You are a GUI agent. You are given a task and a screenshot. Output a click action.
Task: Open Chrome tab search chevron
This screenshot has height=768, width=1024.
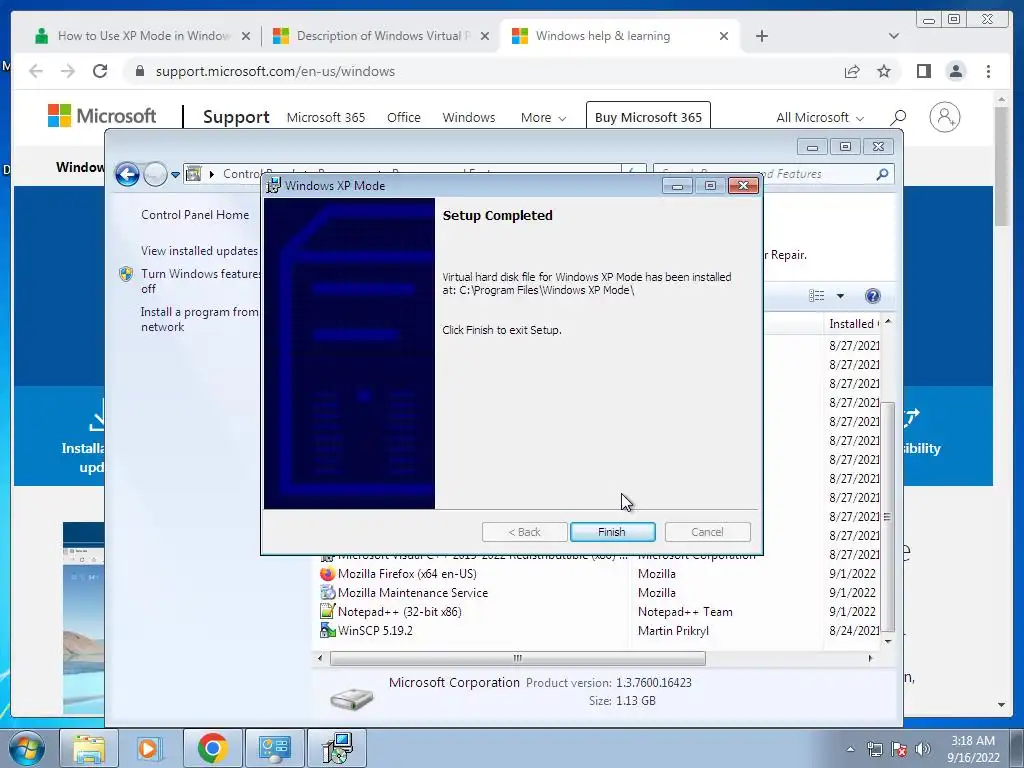point(893,36)
